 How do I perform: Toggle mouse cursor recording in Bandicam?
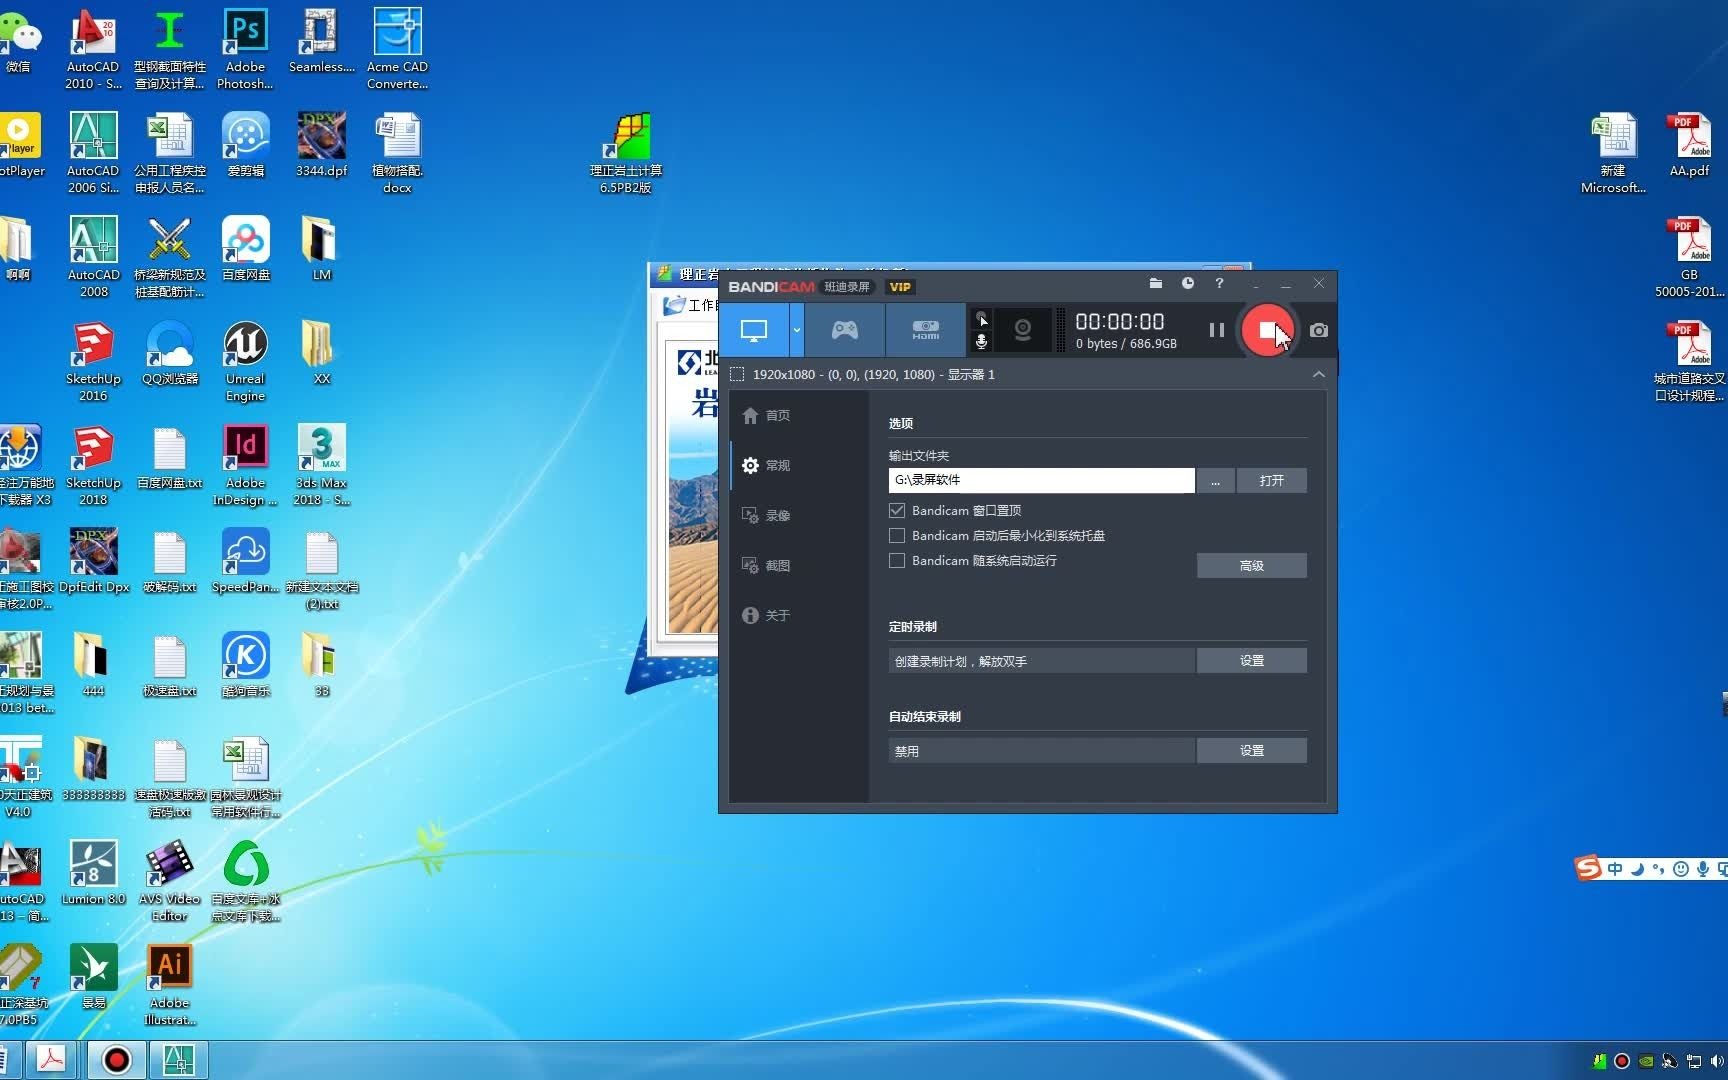pos(982,318)
